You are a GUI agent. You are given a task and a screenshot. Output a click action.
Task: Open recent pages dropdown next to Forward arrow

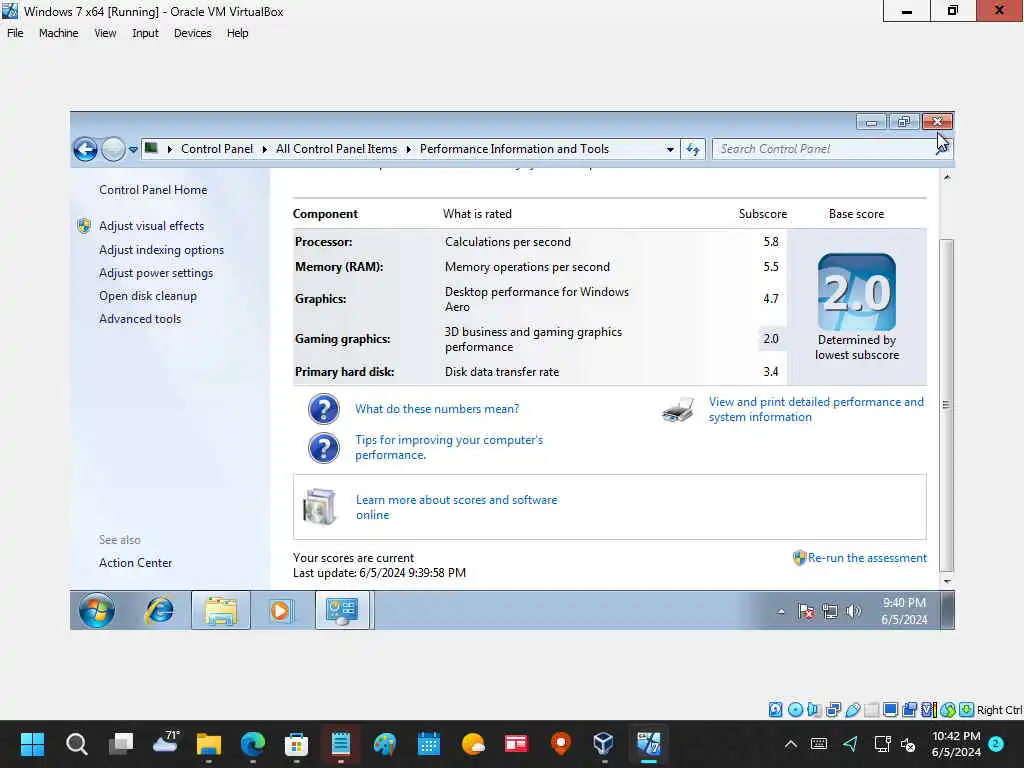click(133, 150)
